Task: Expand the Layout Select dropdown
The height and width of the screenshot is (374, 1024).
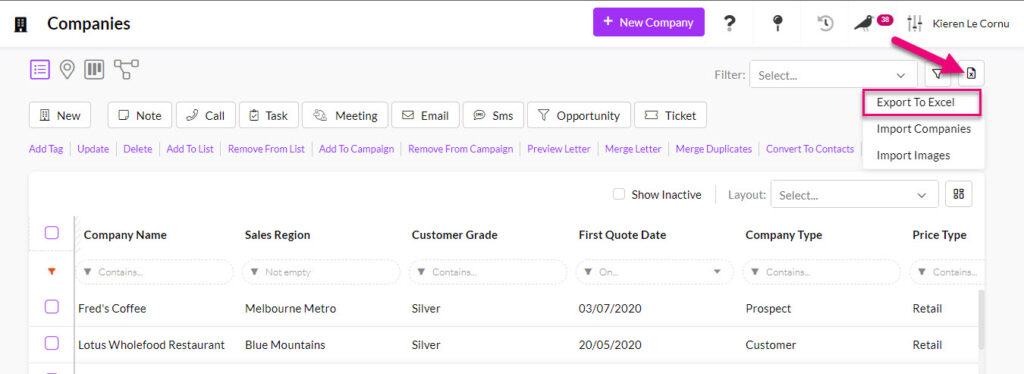Action: coord(854,195)
